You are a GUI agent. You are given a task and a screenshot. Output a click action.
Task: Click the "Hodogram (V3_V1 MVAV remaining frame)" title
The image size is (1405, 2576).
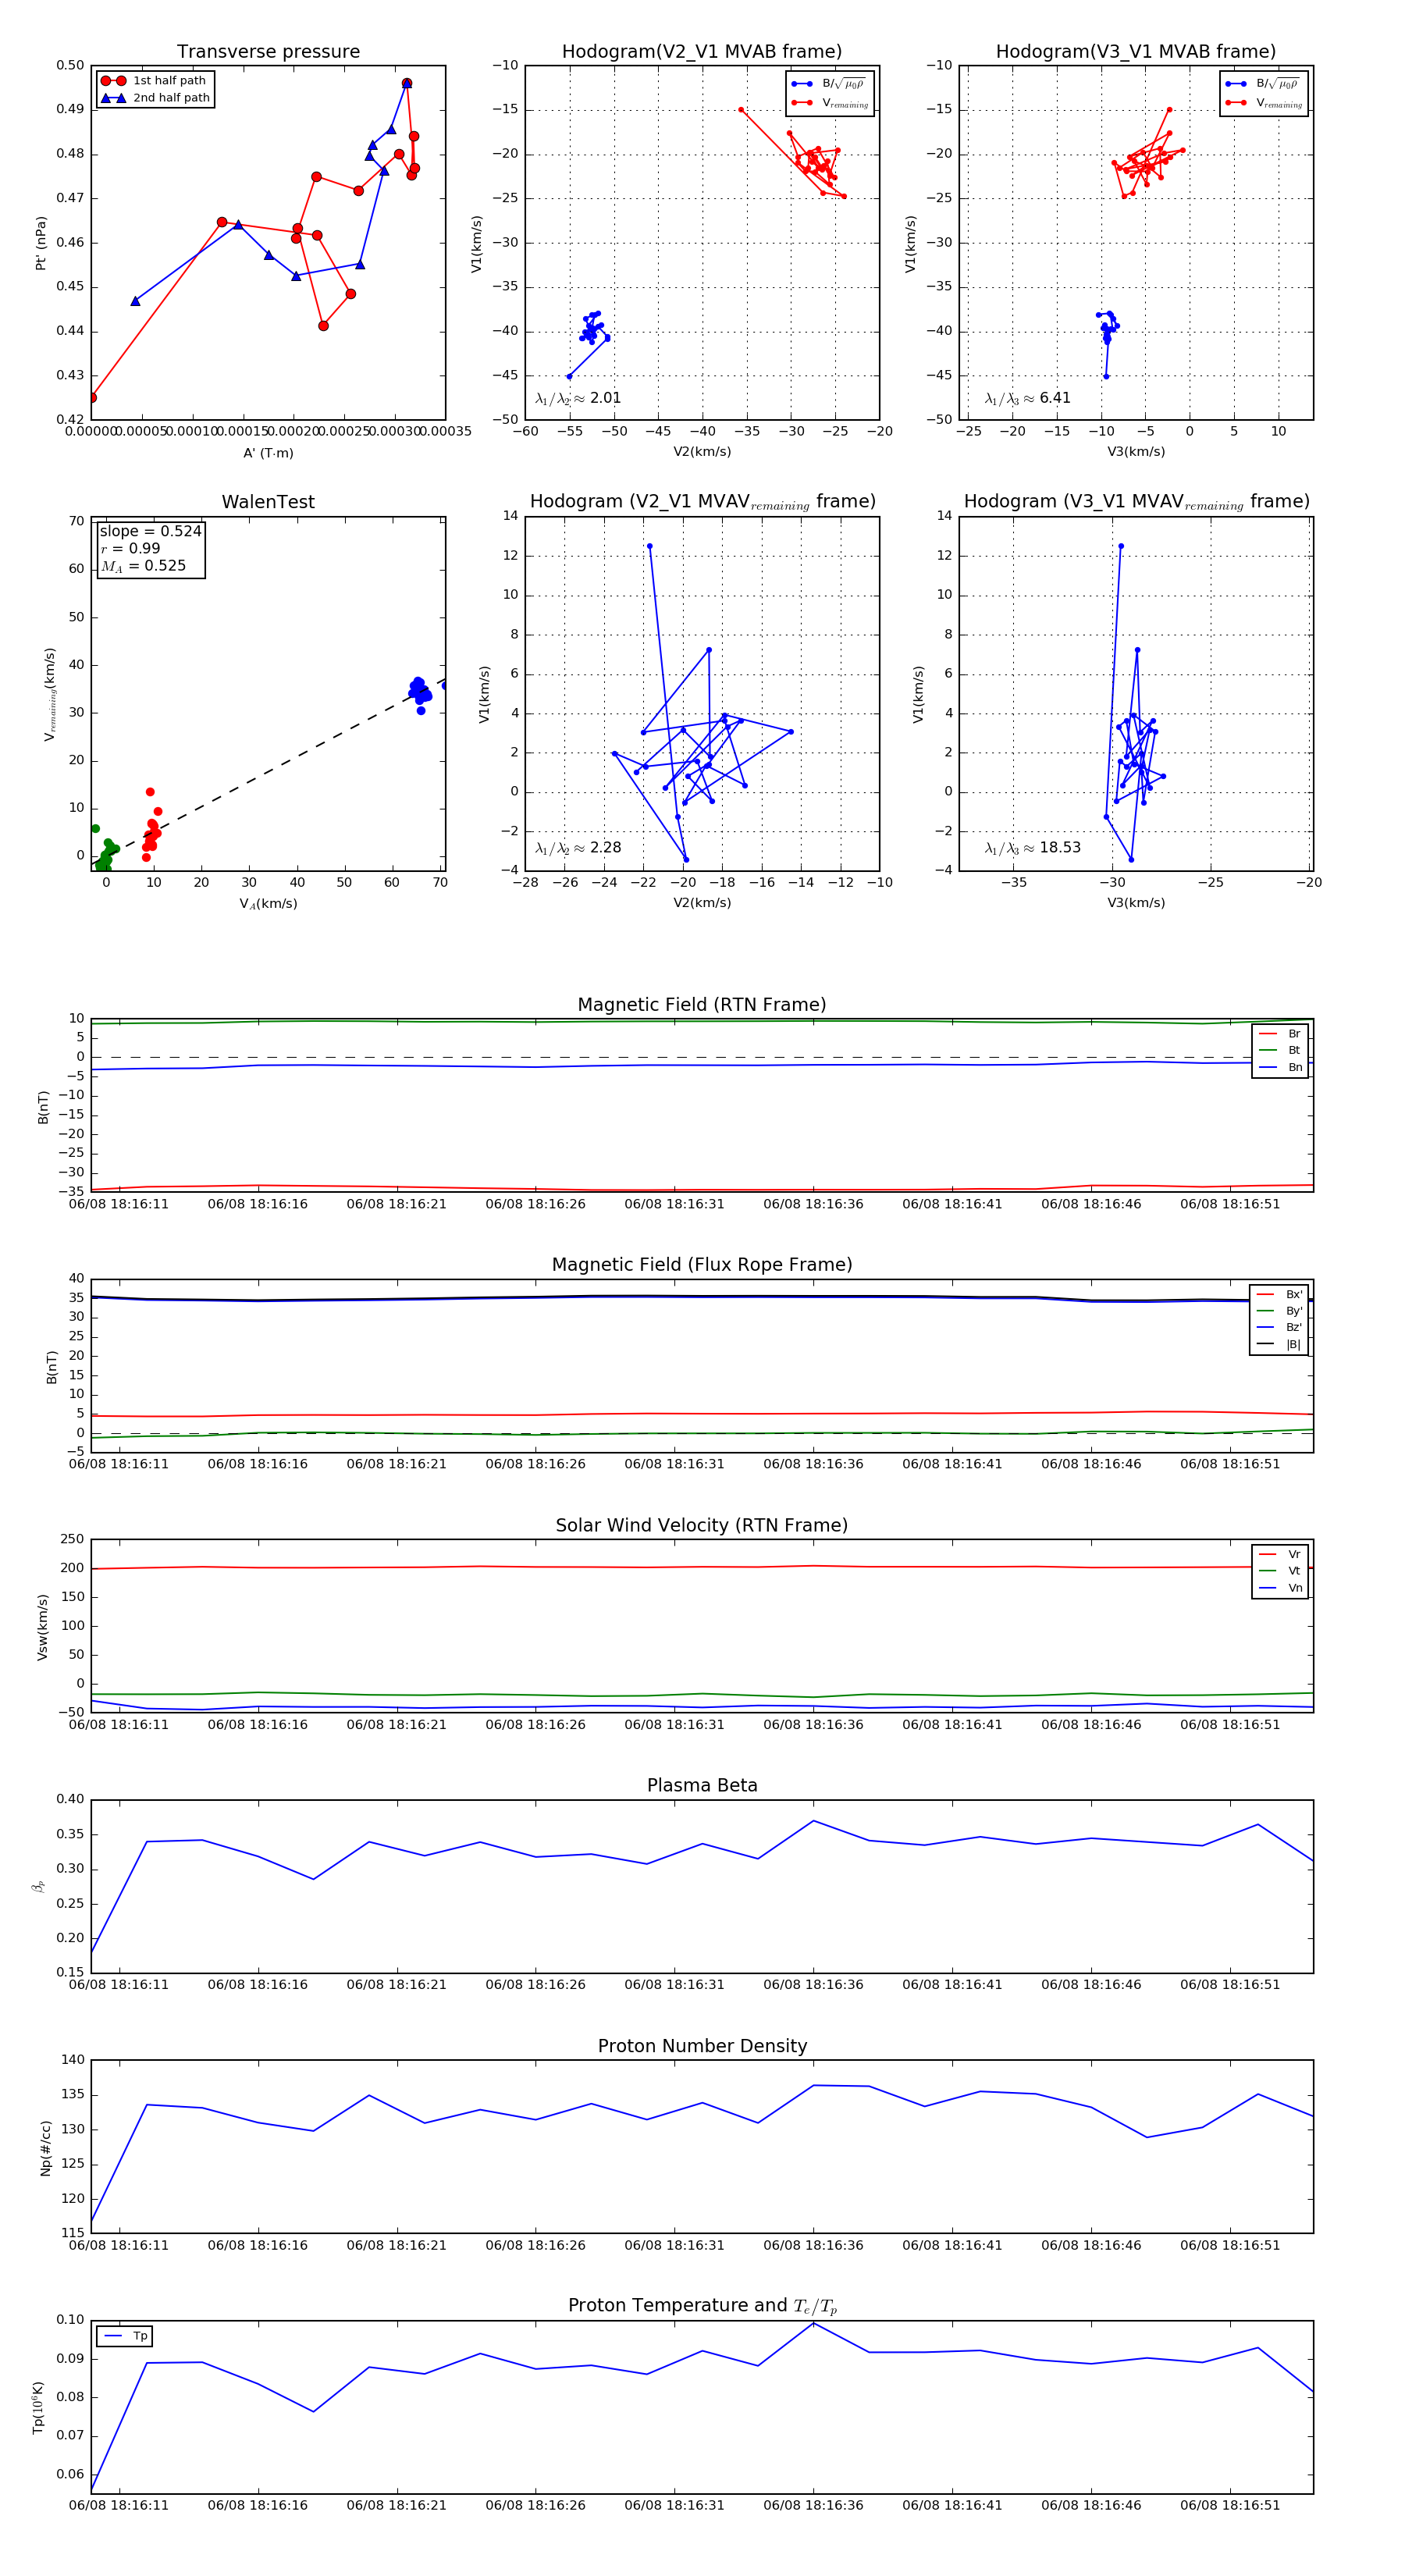tap(1136, 502)
